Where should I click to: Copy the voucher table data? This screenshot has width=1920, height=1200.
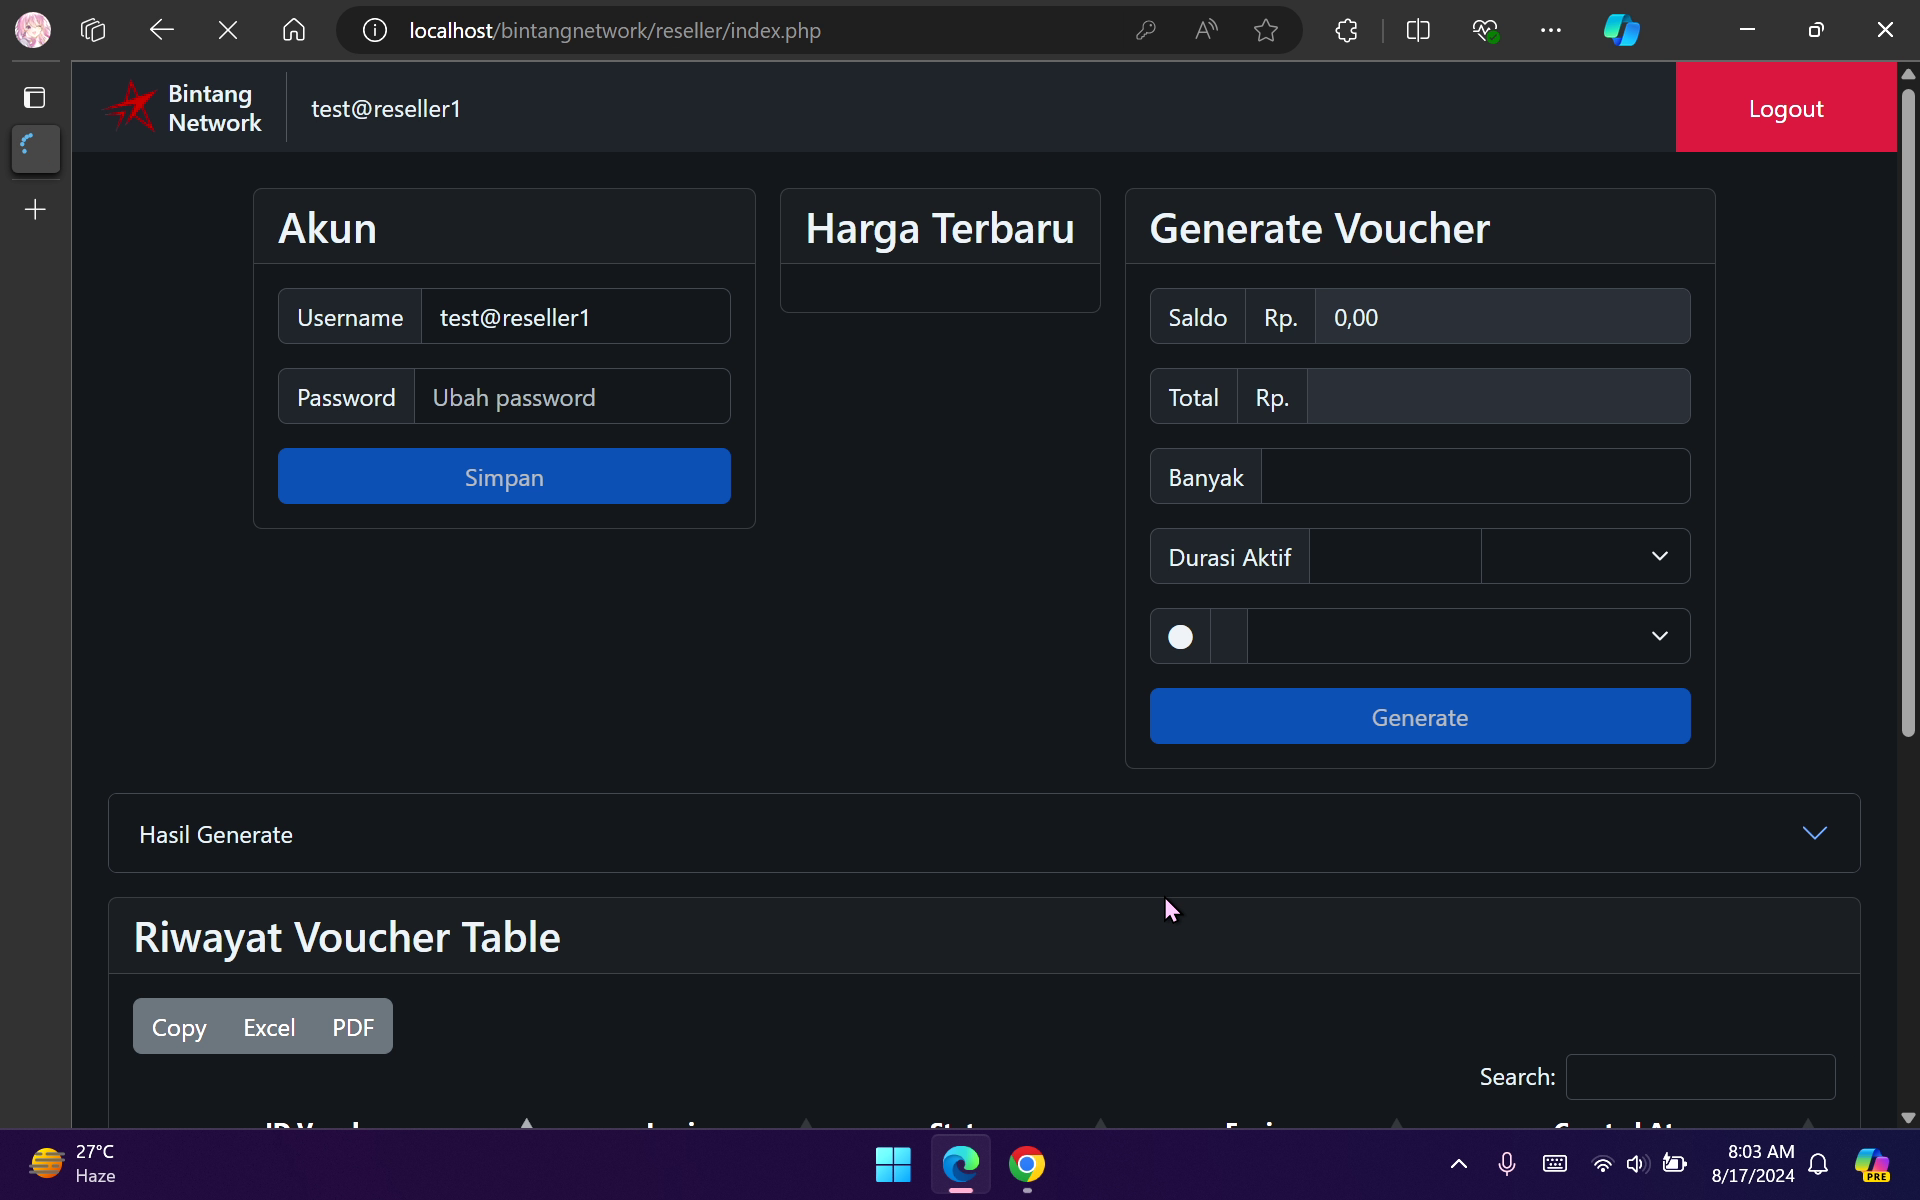[179, 1026]
